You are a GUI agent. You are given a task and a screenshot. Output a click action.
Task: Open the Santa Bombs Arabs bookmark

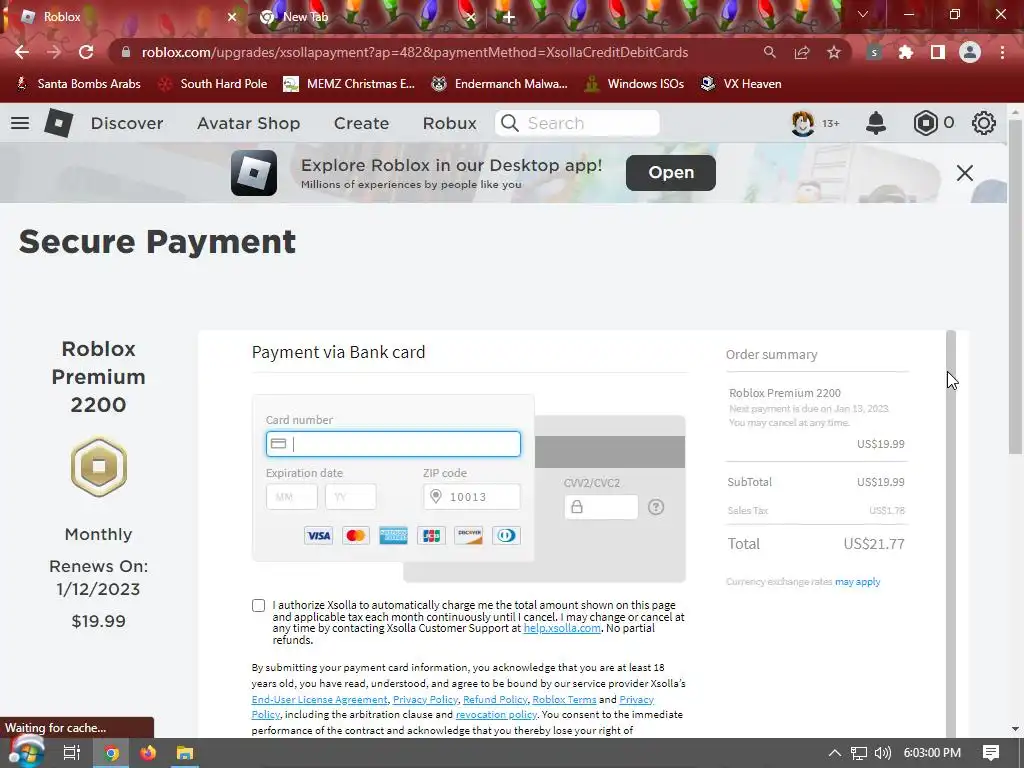point(78,84)
